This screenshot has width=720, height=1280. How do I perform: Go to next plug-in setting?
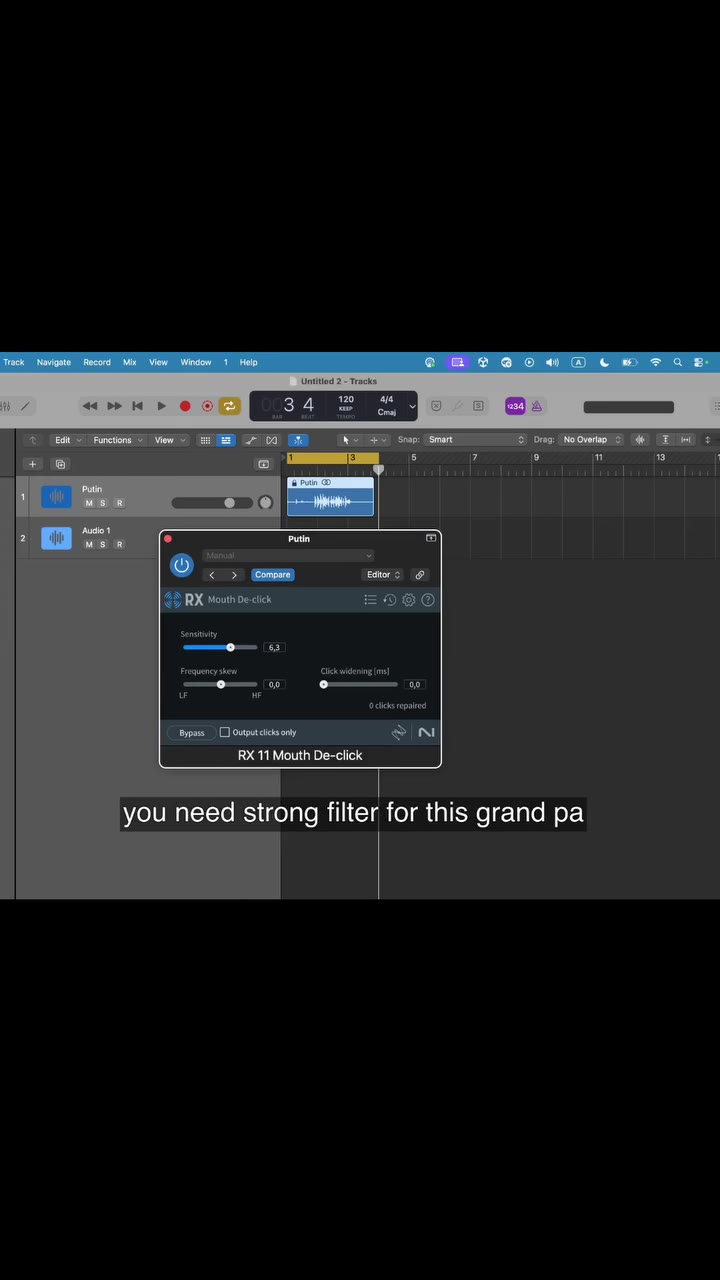click(234, 575)
